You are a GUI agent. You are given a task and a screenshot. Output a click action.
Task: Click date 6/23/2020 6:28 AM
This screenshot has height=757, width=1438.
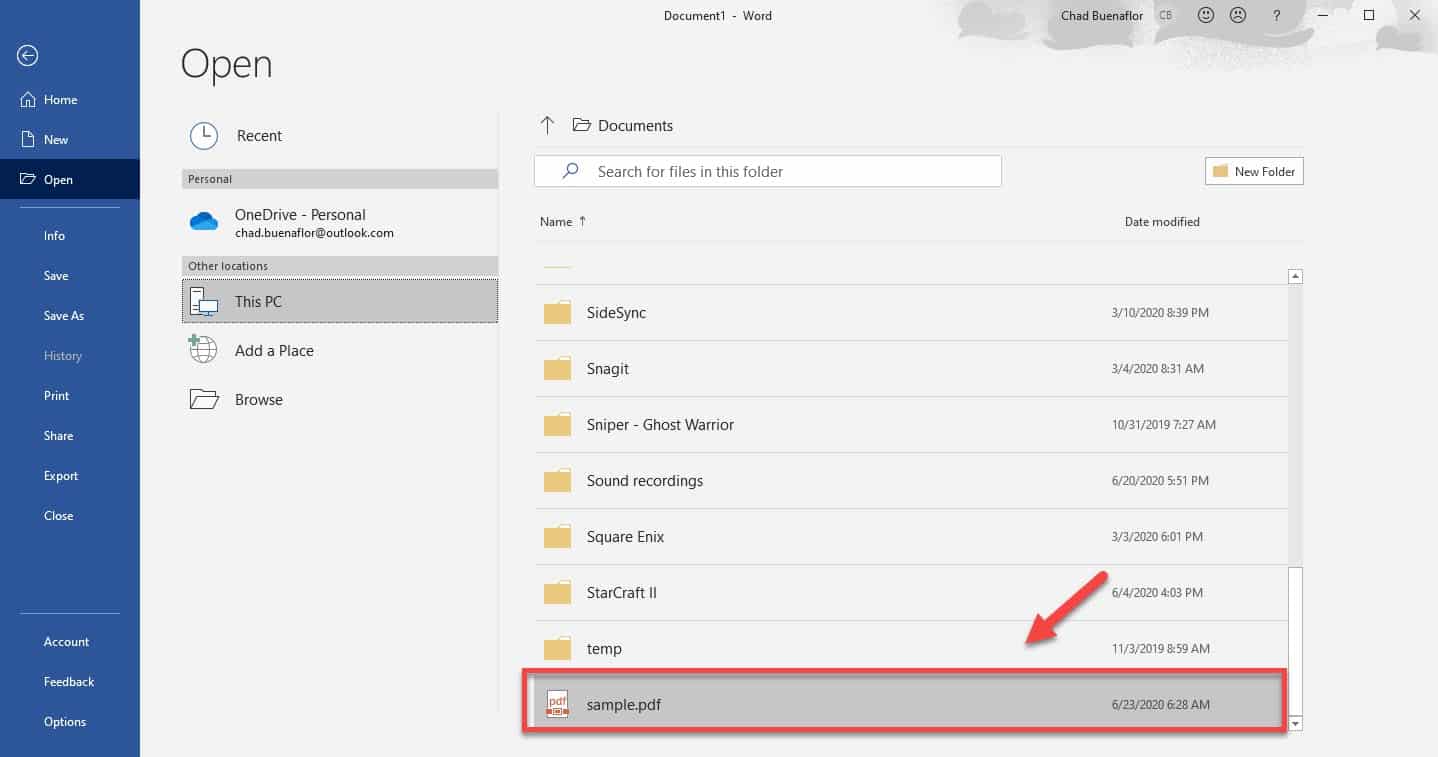click(1160, 705)
